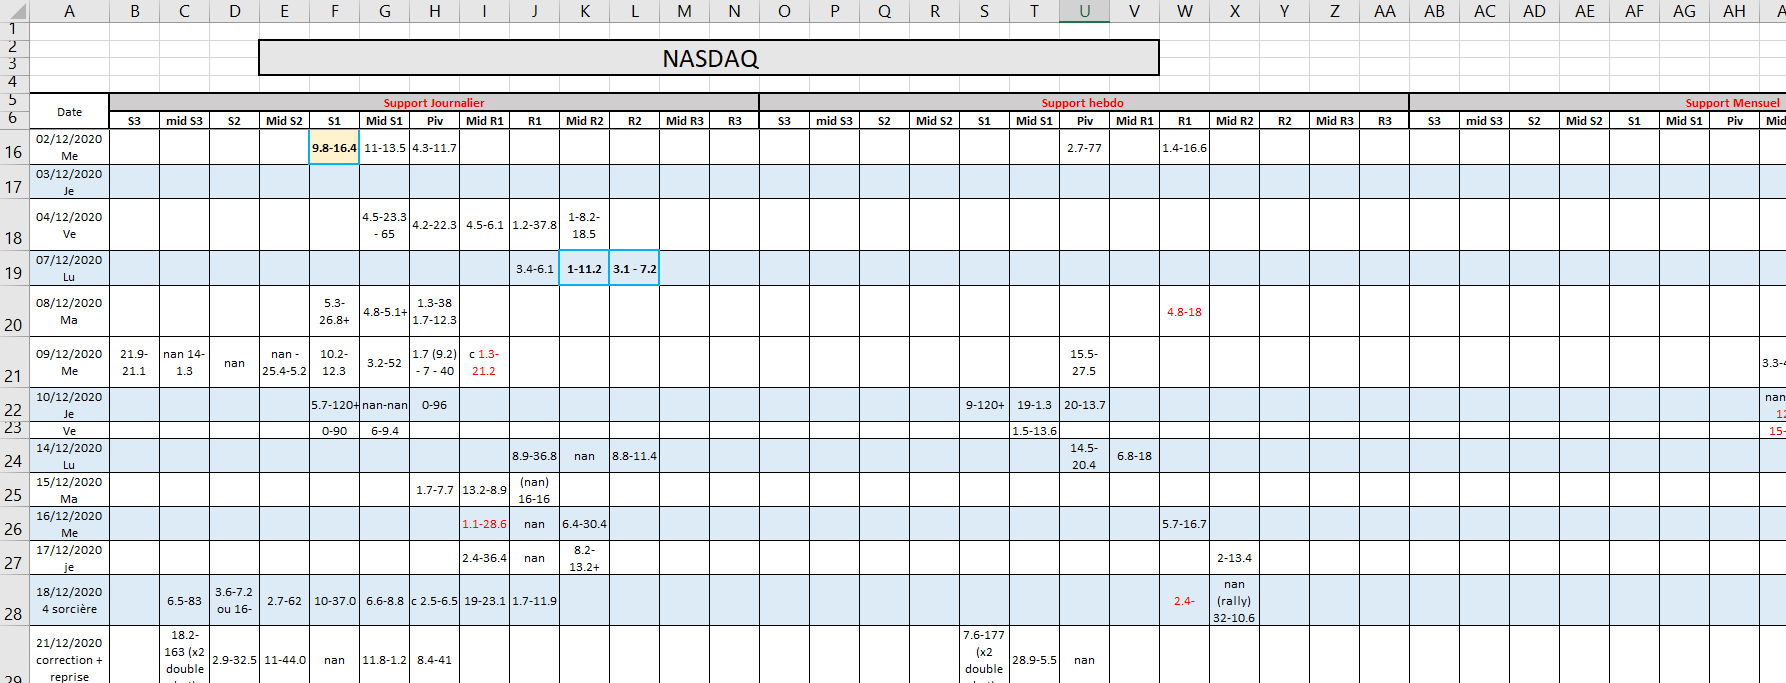Click the Support Journalier header
This screenshot has height=683, width=1786.
tap(434, 102)
